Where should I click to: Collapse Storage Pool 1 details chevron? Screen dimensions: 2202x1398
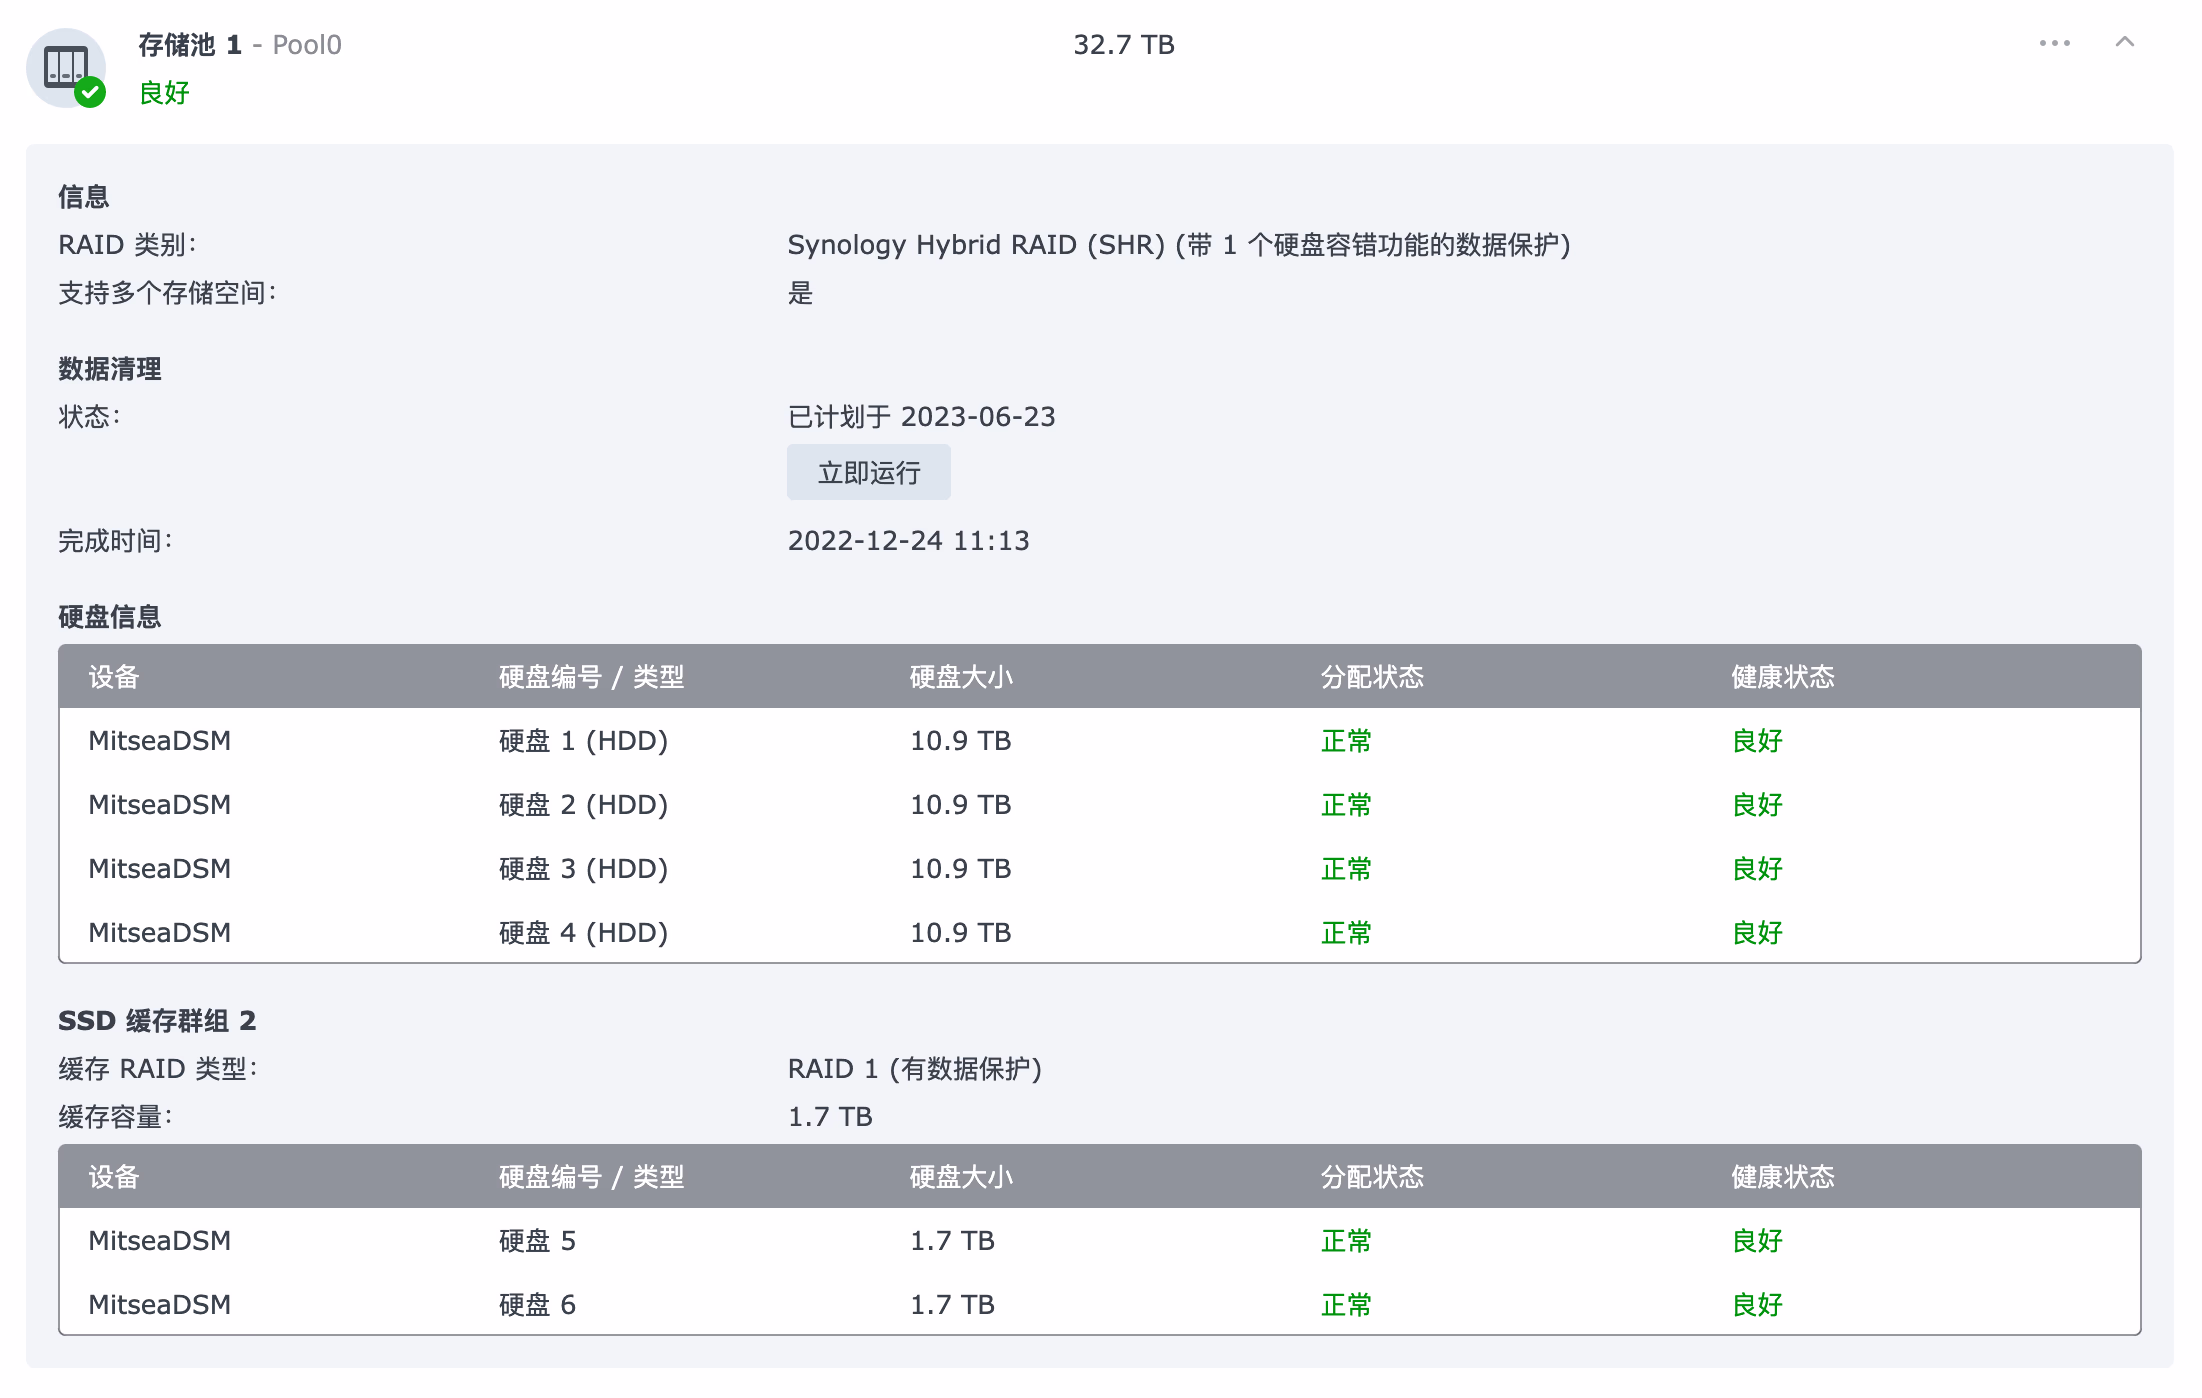(2125, 42)
